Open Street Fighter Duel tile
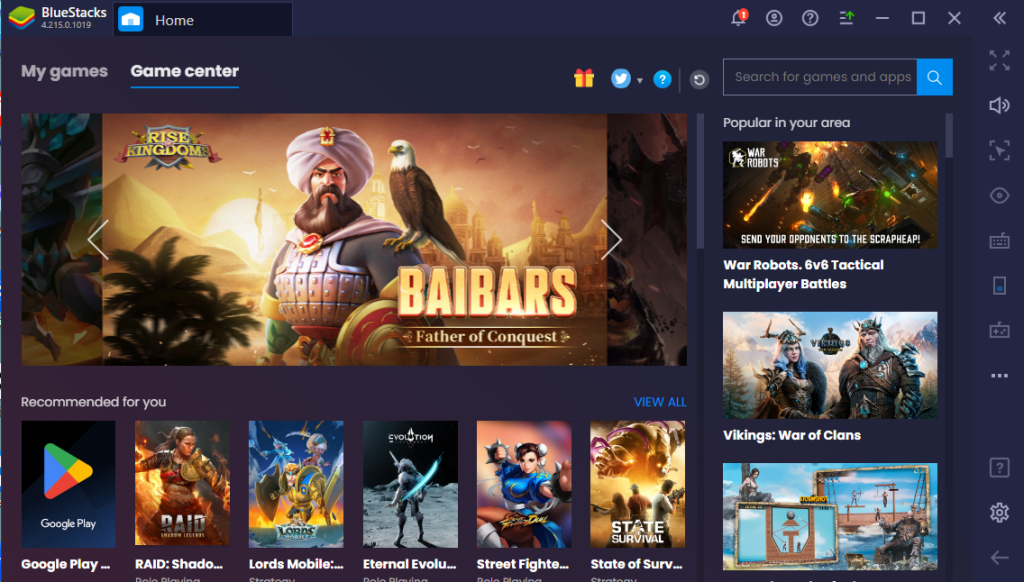 click(x=524, y=484)
